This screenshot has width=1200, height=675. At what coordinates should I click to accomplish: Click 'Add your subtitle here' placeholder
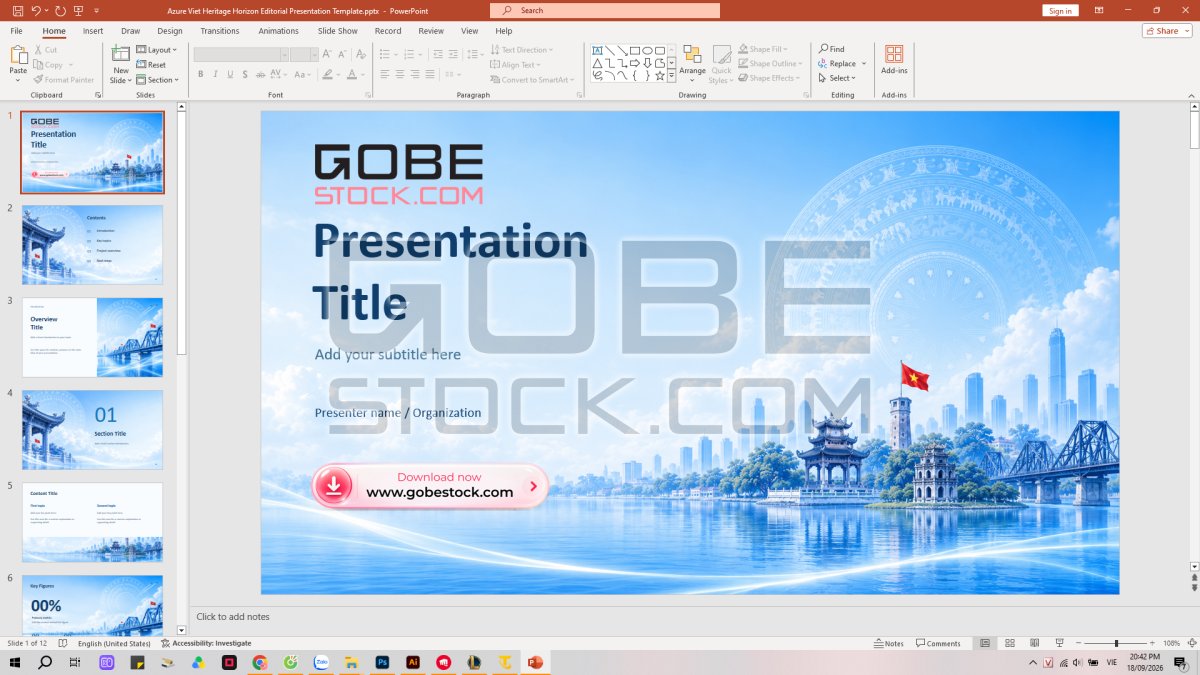point(388,354)
